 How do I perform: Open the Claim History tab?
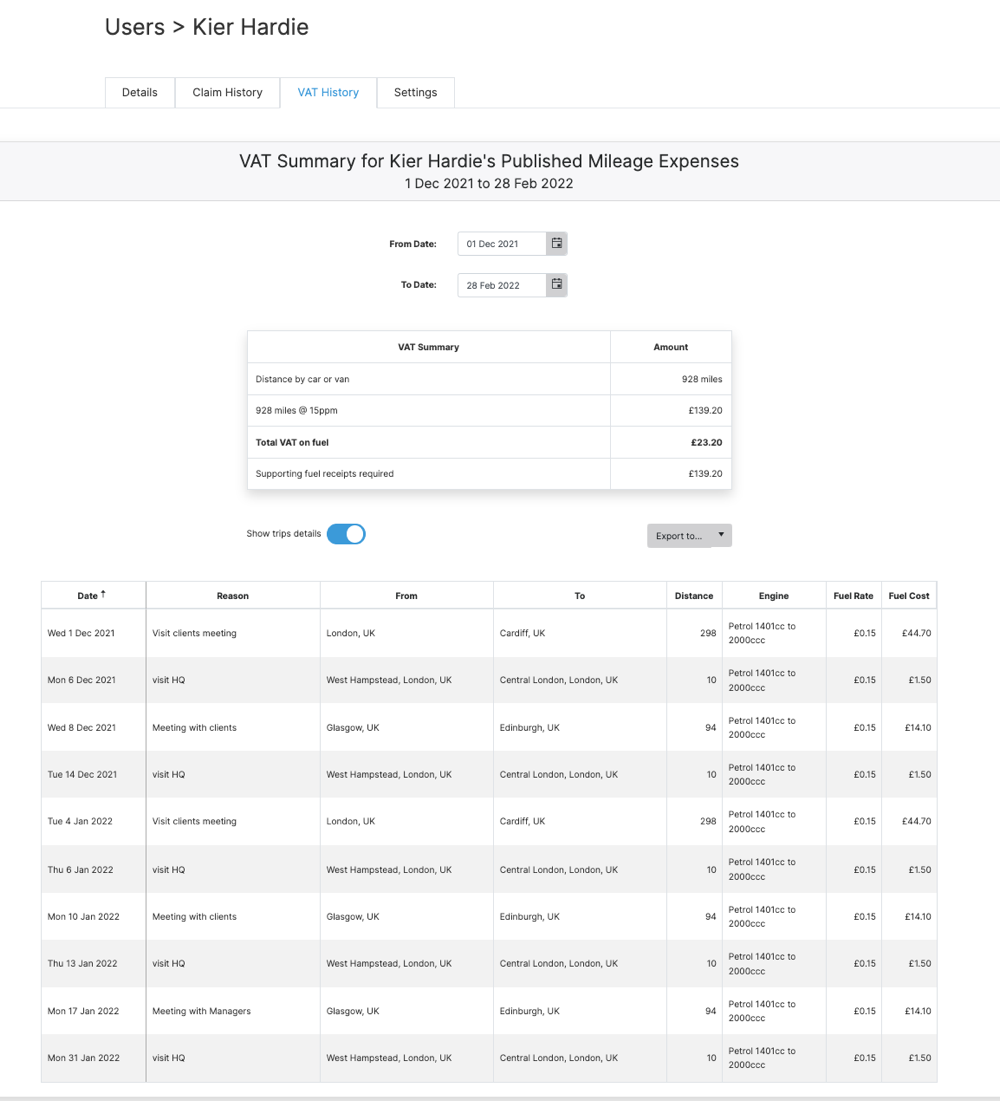click(227, 92)
